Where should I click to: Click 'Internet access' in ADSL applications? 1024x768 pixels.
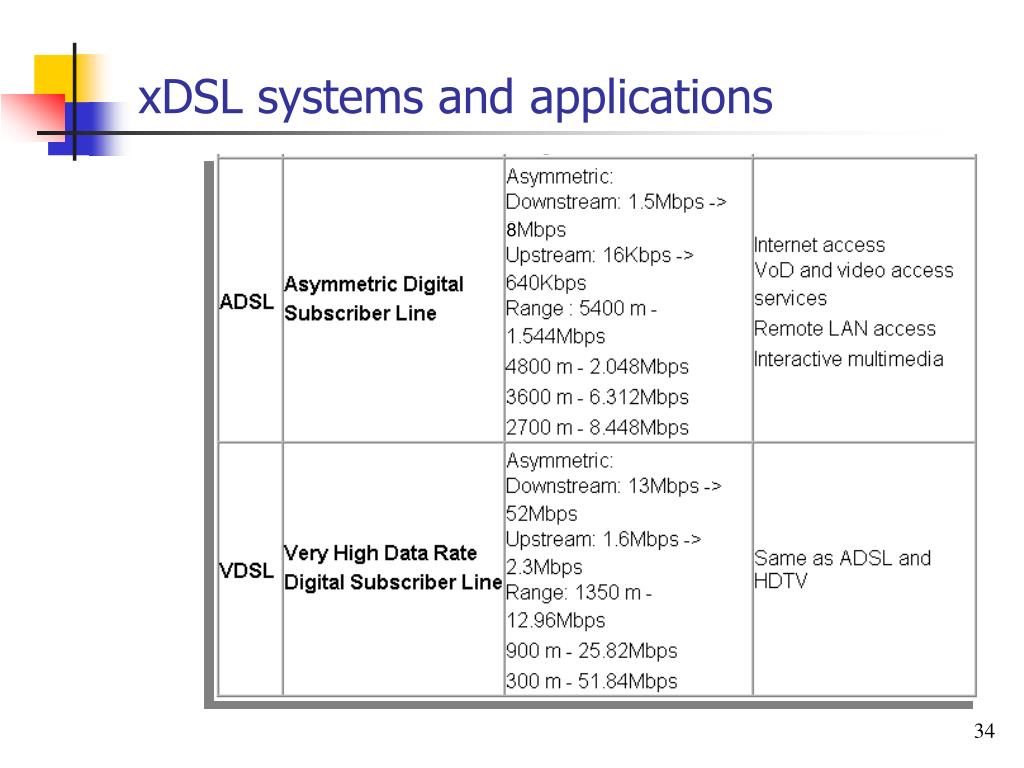(820, 245)
